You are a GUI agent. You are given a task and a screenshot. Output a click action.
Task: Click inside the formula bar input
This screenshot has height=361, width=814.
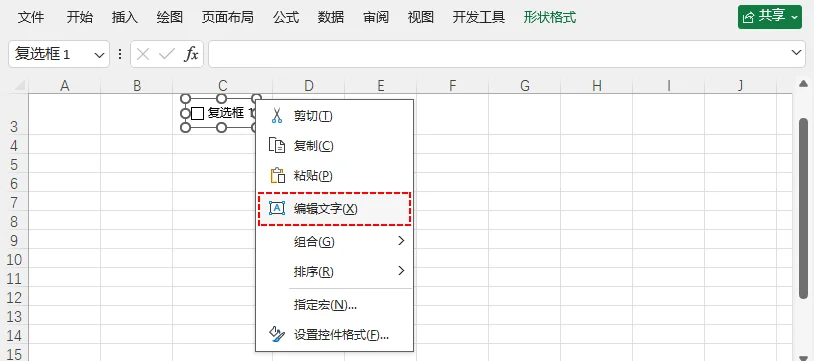click(x=498, y=54)
